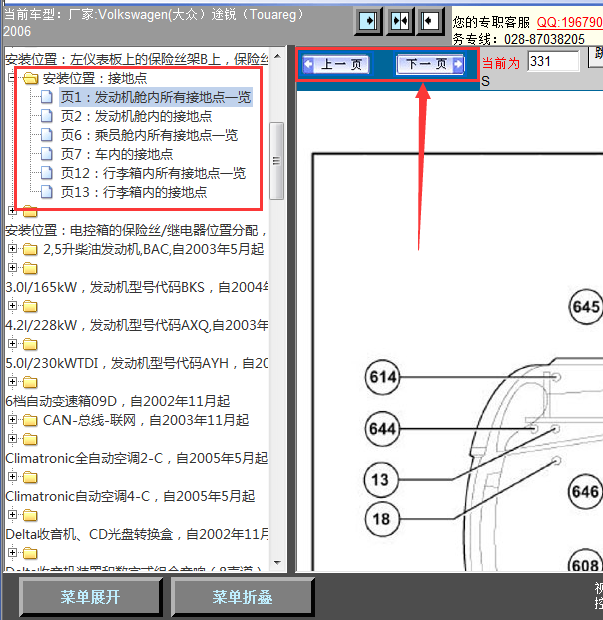This screenshot has width=603, height=620.
Task: Click folder icon above Climatronic全自动空调2-C
Action: pyautogui.click(x=30, y=439)
